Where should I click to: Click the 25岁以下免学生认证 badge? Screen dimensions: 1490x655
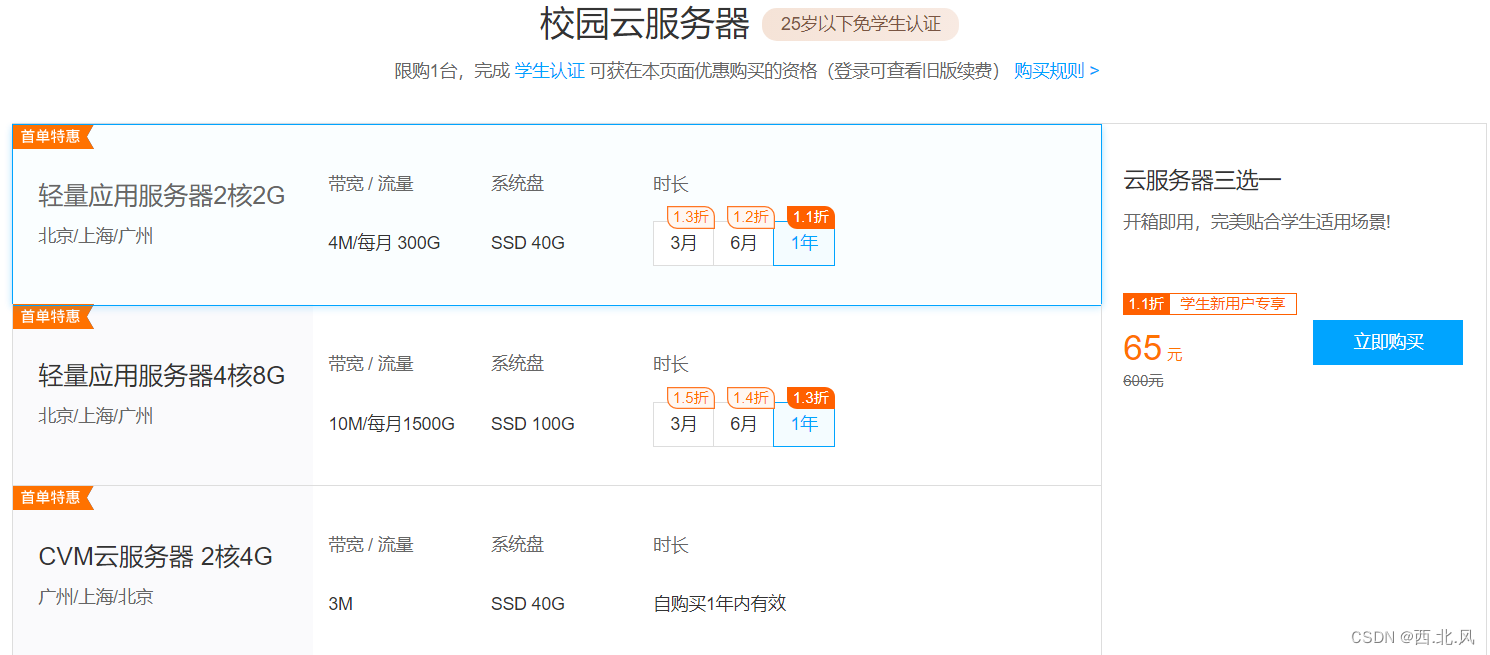coord(860,24)
